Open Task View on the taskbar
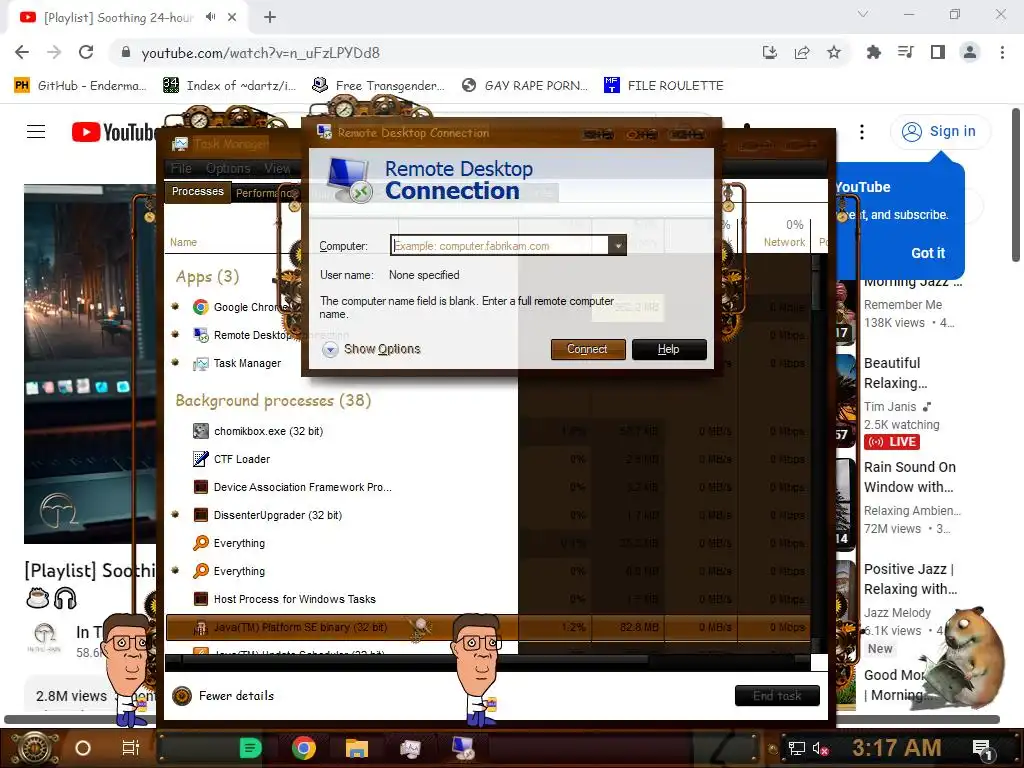Viewport: 1024px width, 768px height. point(131,748)
